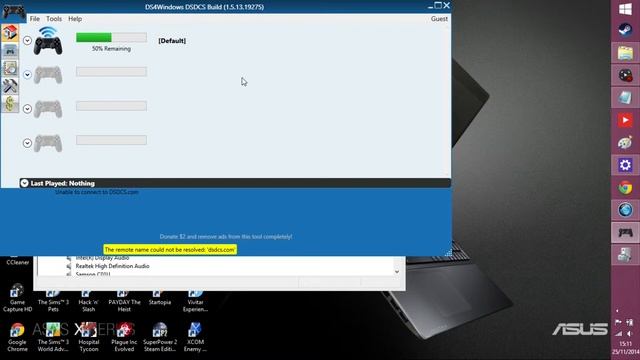Open the red YouTube taskbar icon

point(625,120)
